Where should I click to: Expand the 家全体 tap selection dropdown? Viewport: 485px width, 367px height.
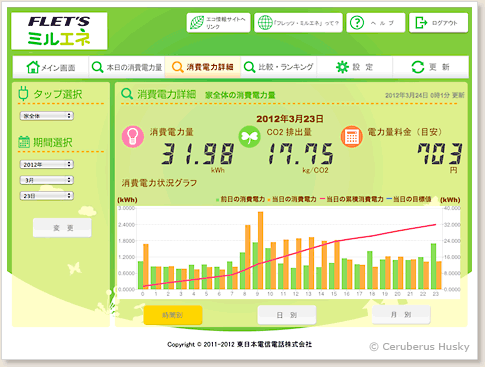(x=47, y=116)
